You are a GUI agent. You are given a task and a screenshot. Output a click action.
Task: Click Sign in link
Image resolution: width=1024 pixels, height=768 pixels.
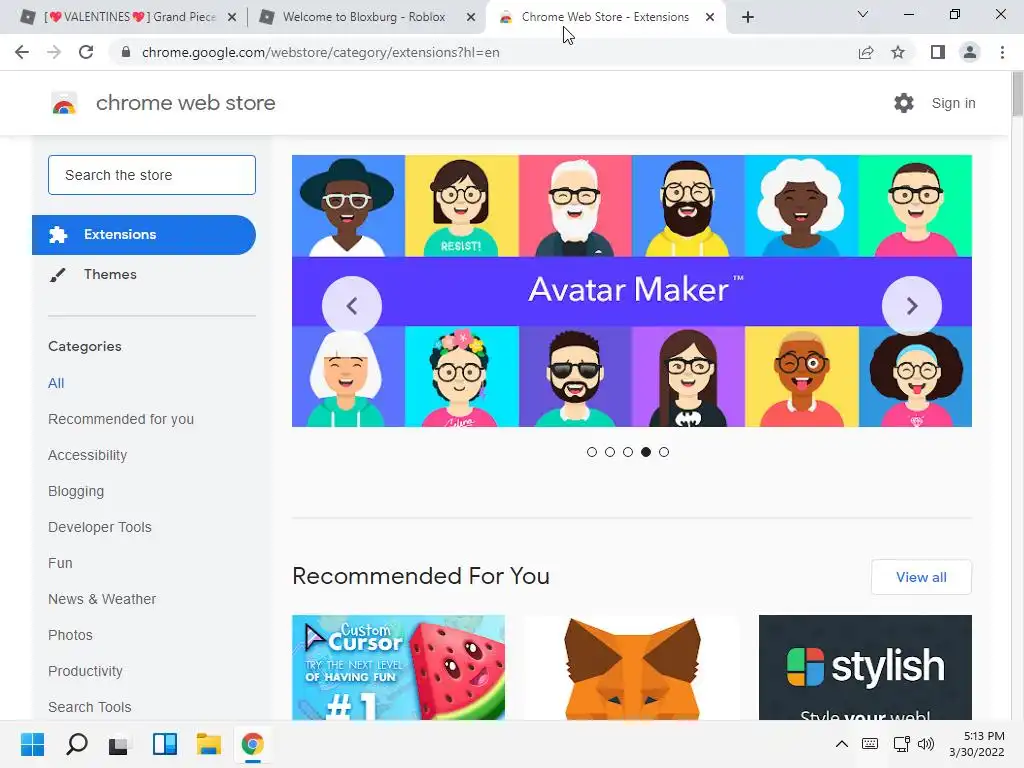[953, 103]
